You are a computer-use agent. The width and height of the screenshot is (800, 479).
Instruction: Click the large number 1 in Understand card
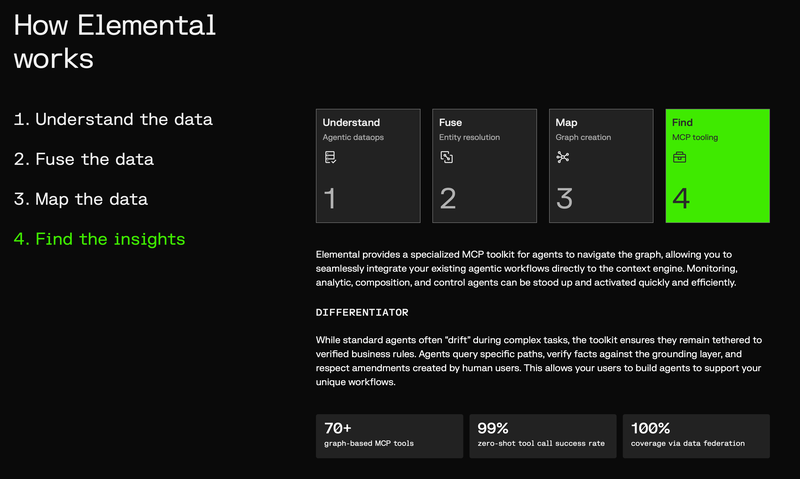(x=330, y=198)
